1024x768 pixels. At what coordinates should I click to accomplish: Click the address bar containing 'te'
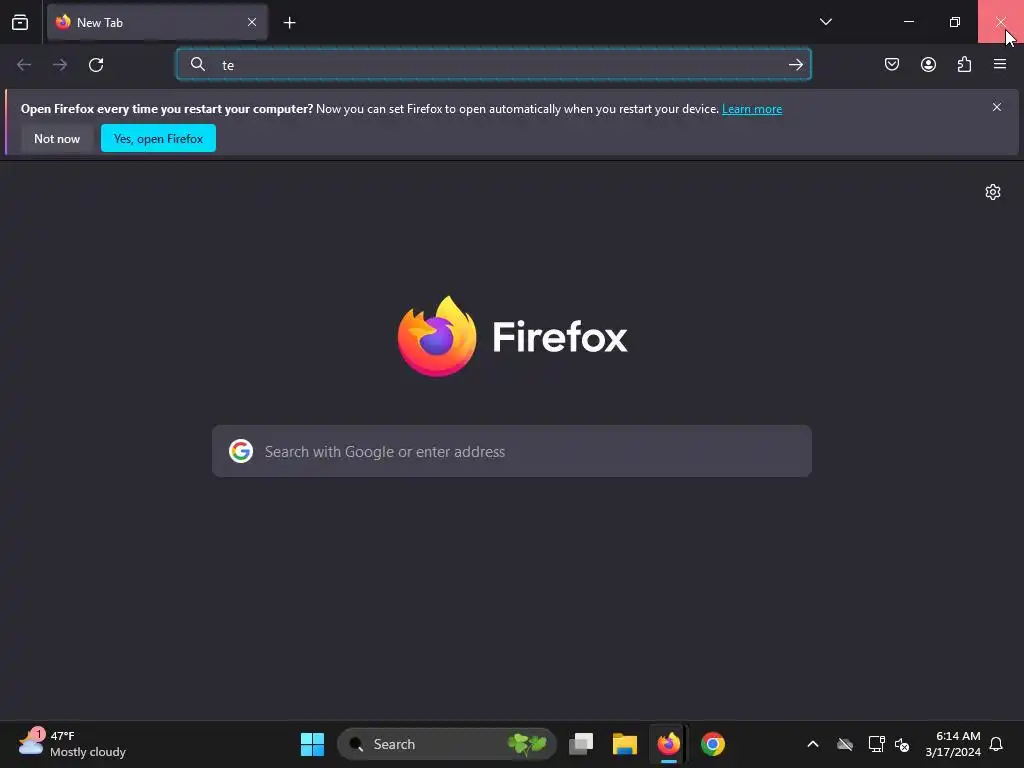click(x=494, y=65)
